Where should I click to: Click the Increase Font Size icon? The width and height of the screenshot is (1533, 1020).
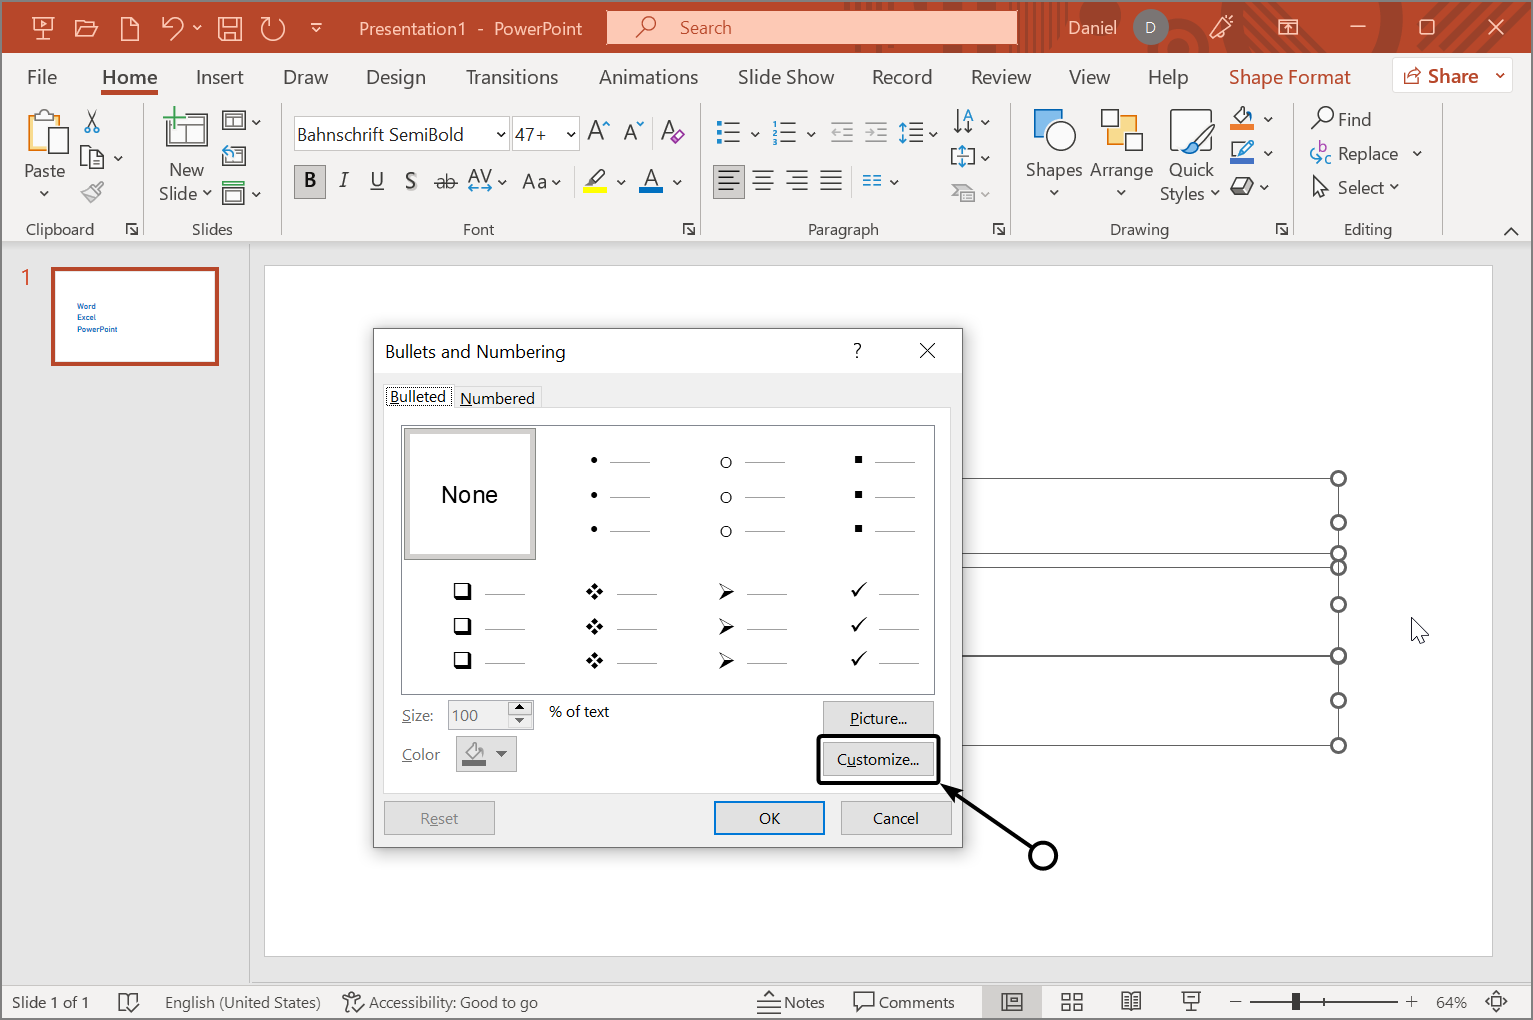point(598,132)
